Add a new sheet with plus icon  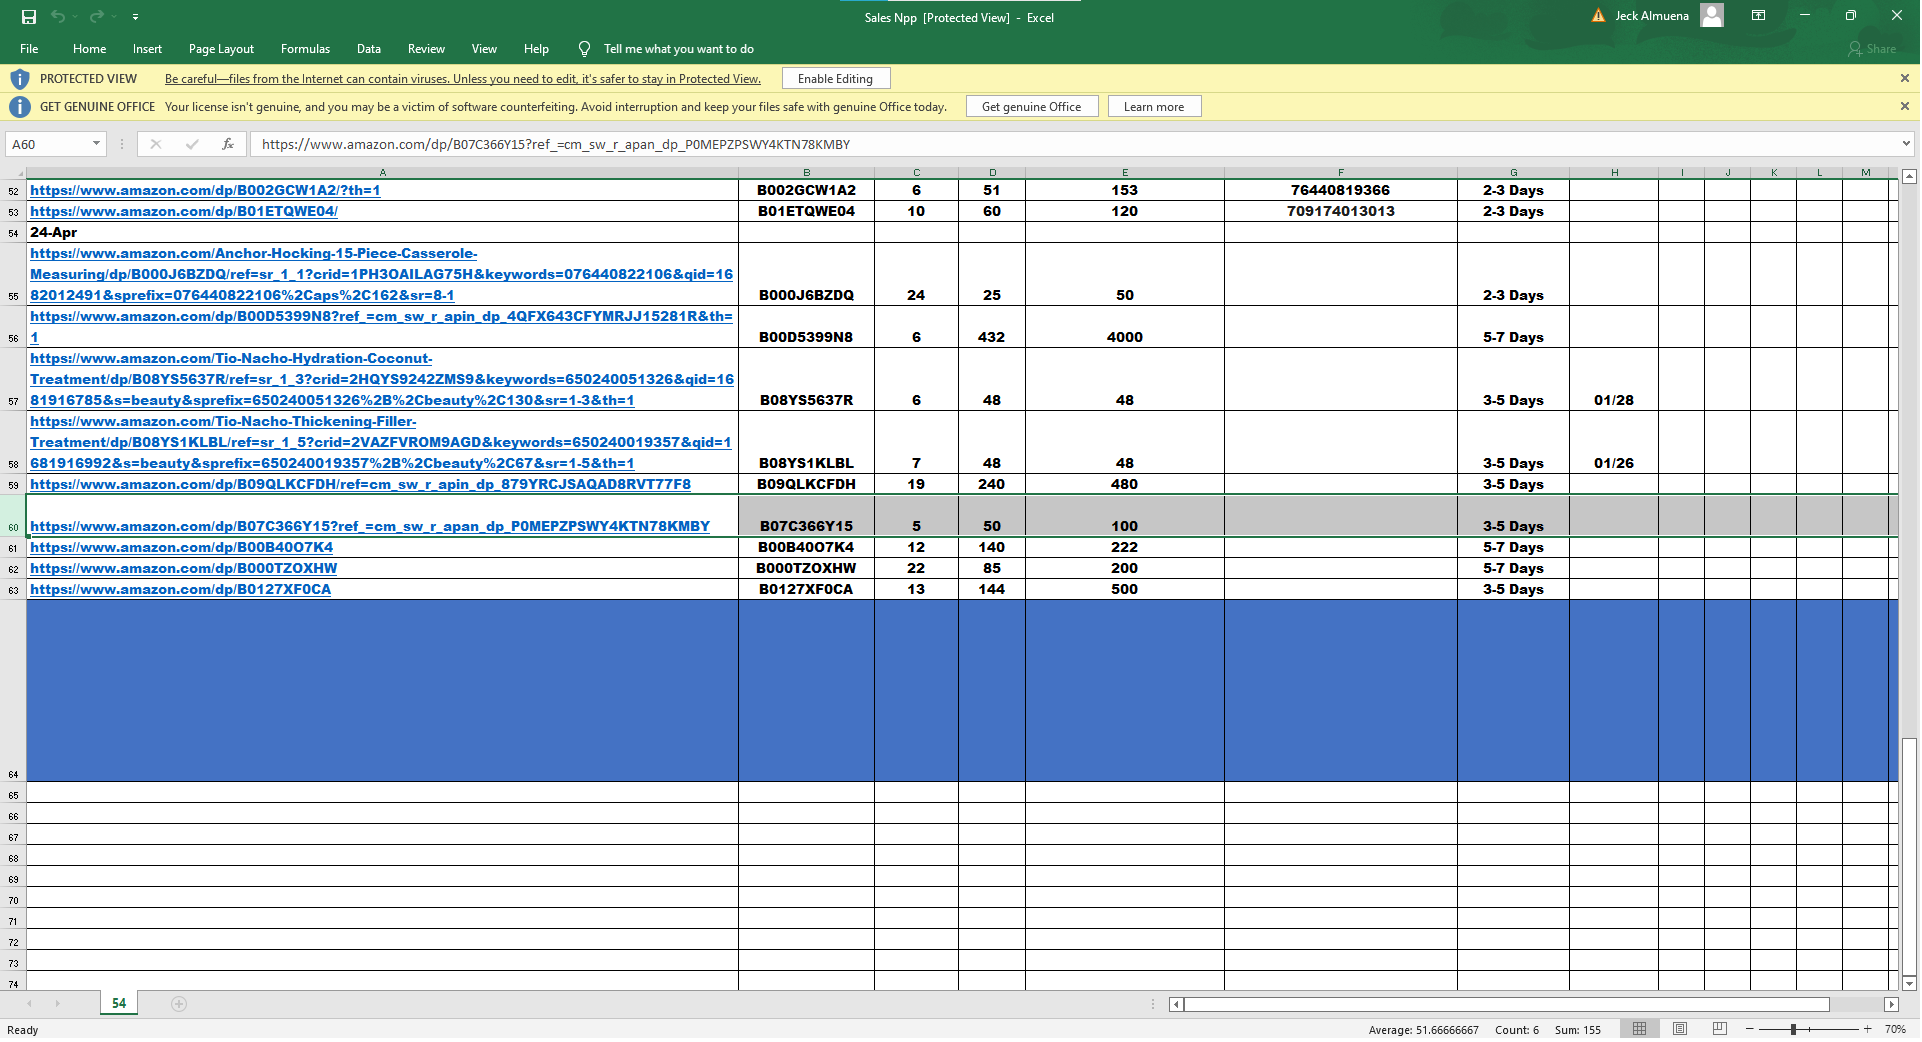[179, 1004]
